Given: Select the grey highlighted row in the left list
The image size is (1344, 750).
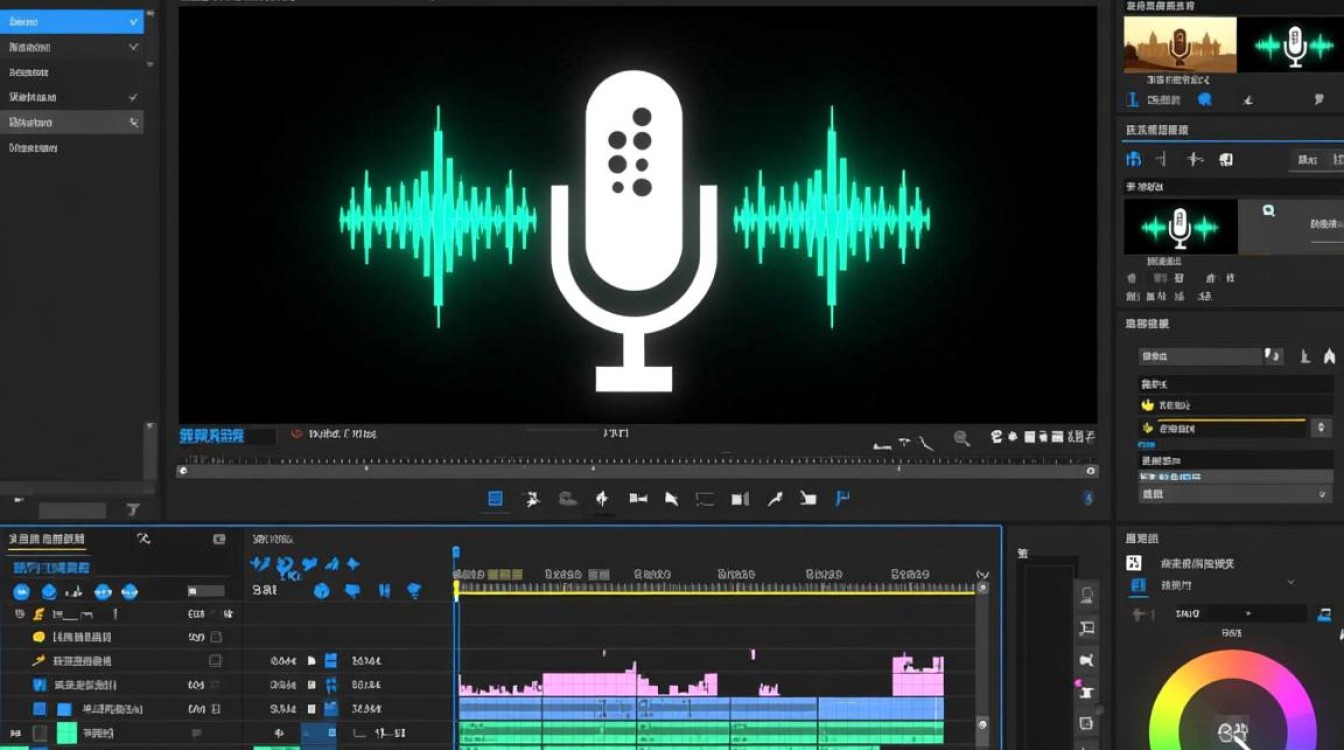Looking at the screenshot, I should [x=72, y=122].
